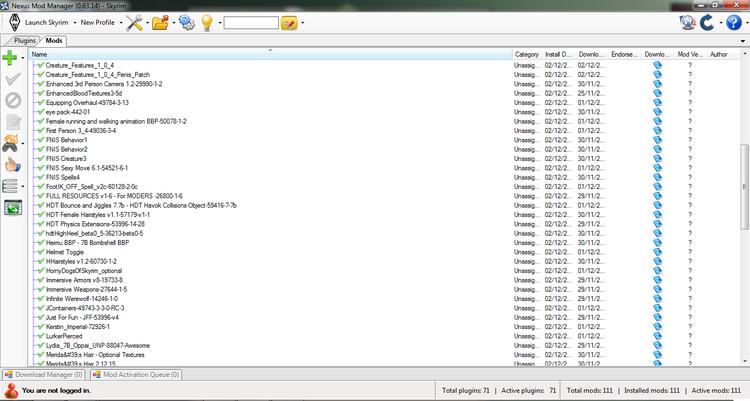Select FootIK_OFF_Spell_v2c mod row
750x401 pixels.
pos(92,187)
